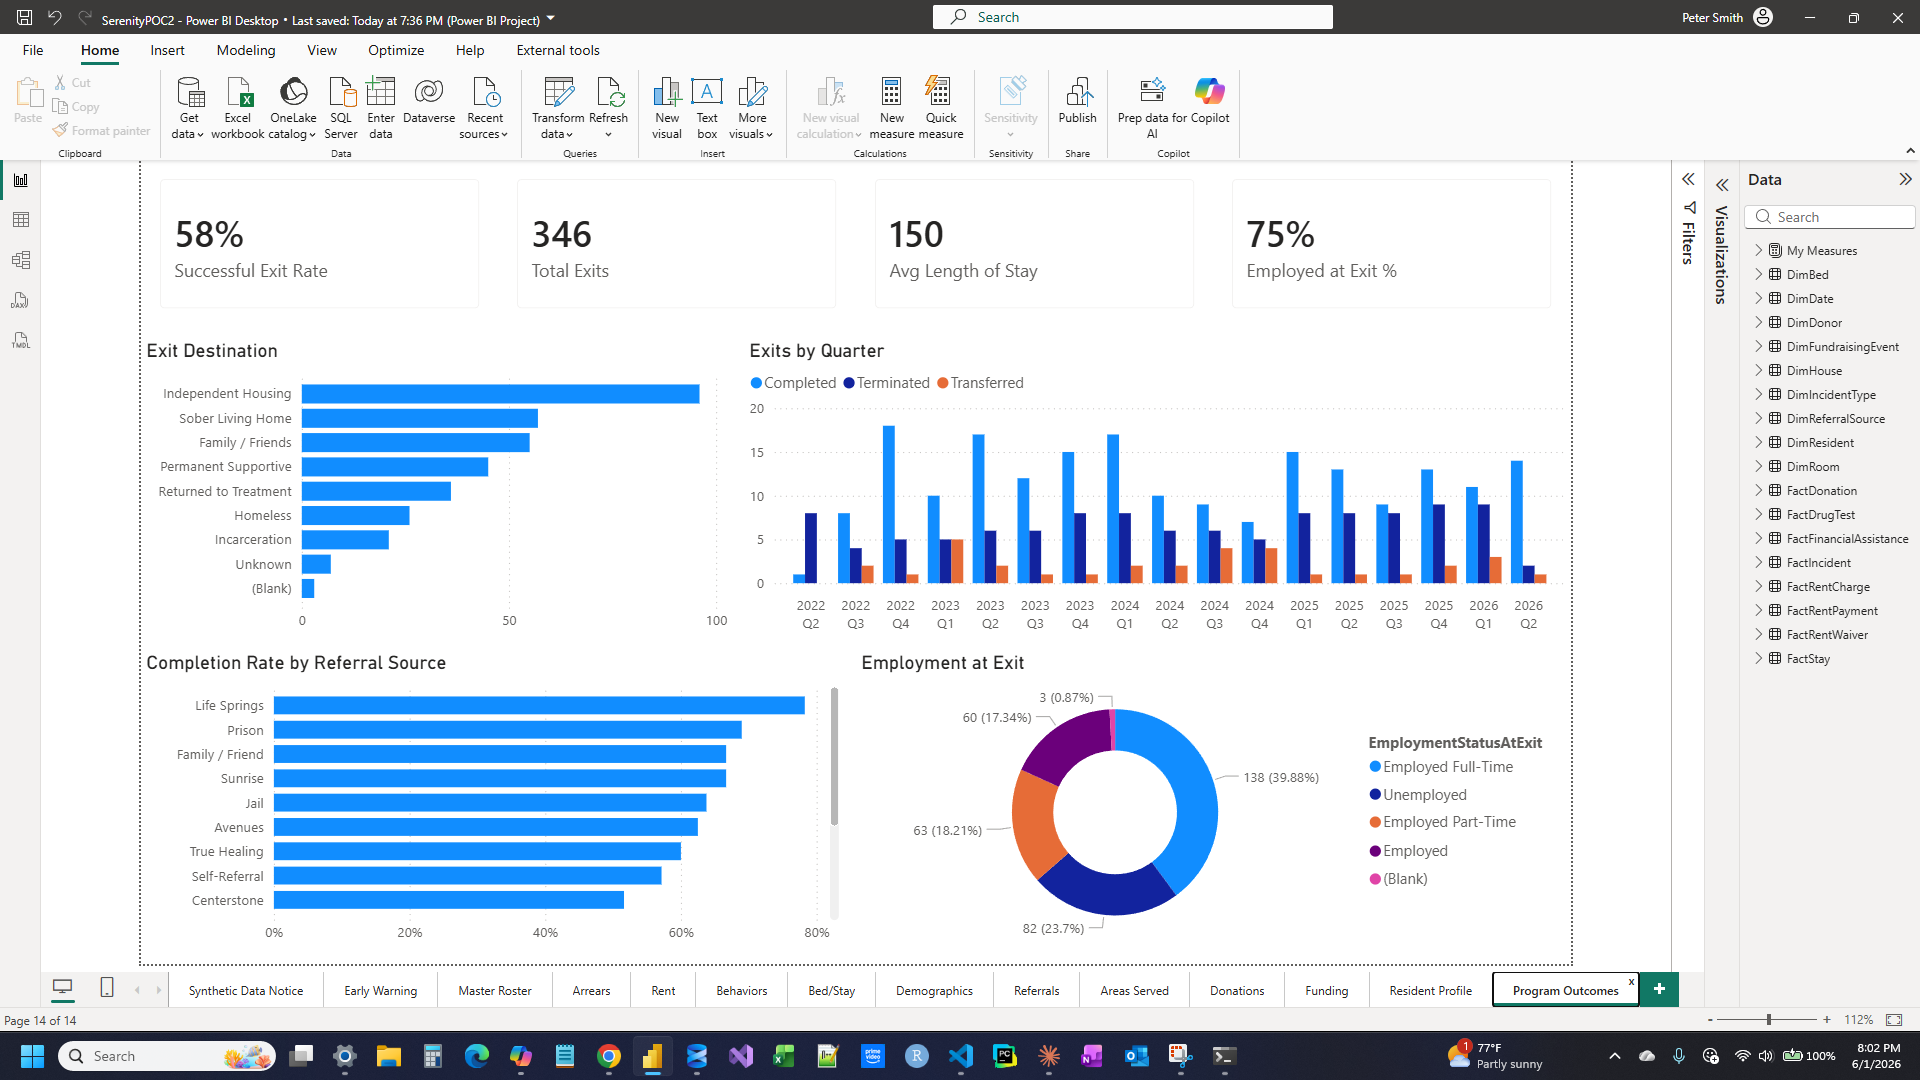Open TMDL view
This screenshot has width=1920, height=1080.
[21, 340]
